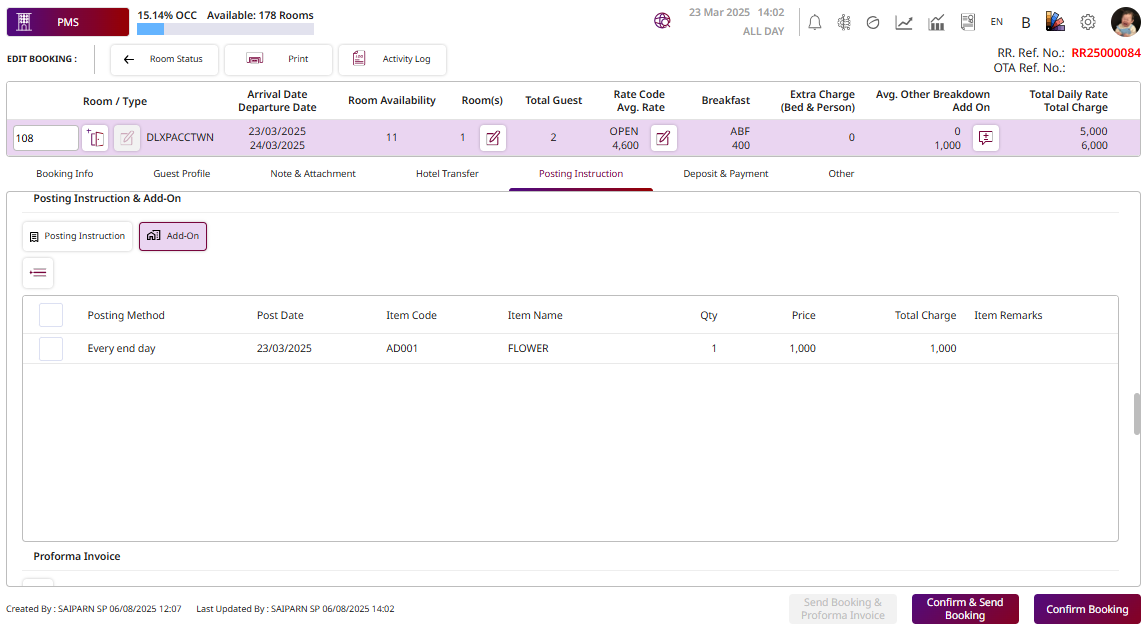The width and height of the screenshot is (1146, 631).
Task: Click the color palette theme icon
Action: [1055, 22]
